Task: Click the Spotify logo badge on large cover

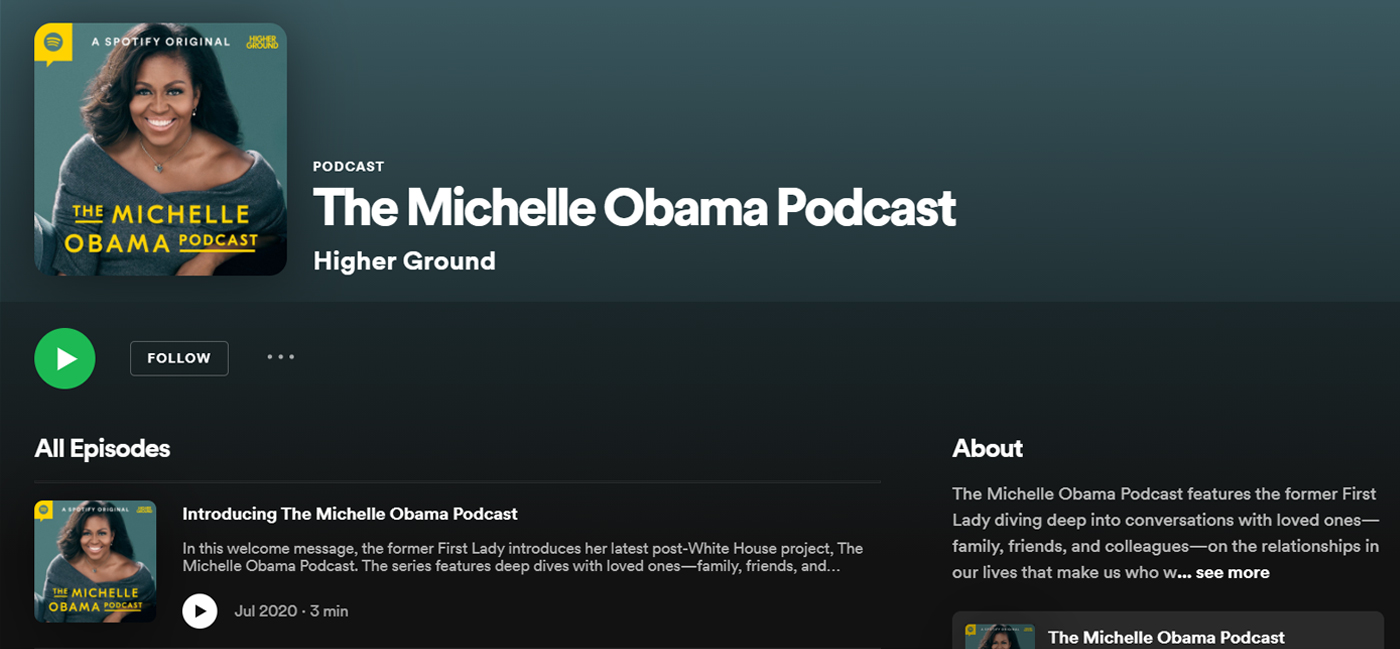Action: tap(54, 44)
